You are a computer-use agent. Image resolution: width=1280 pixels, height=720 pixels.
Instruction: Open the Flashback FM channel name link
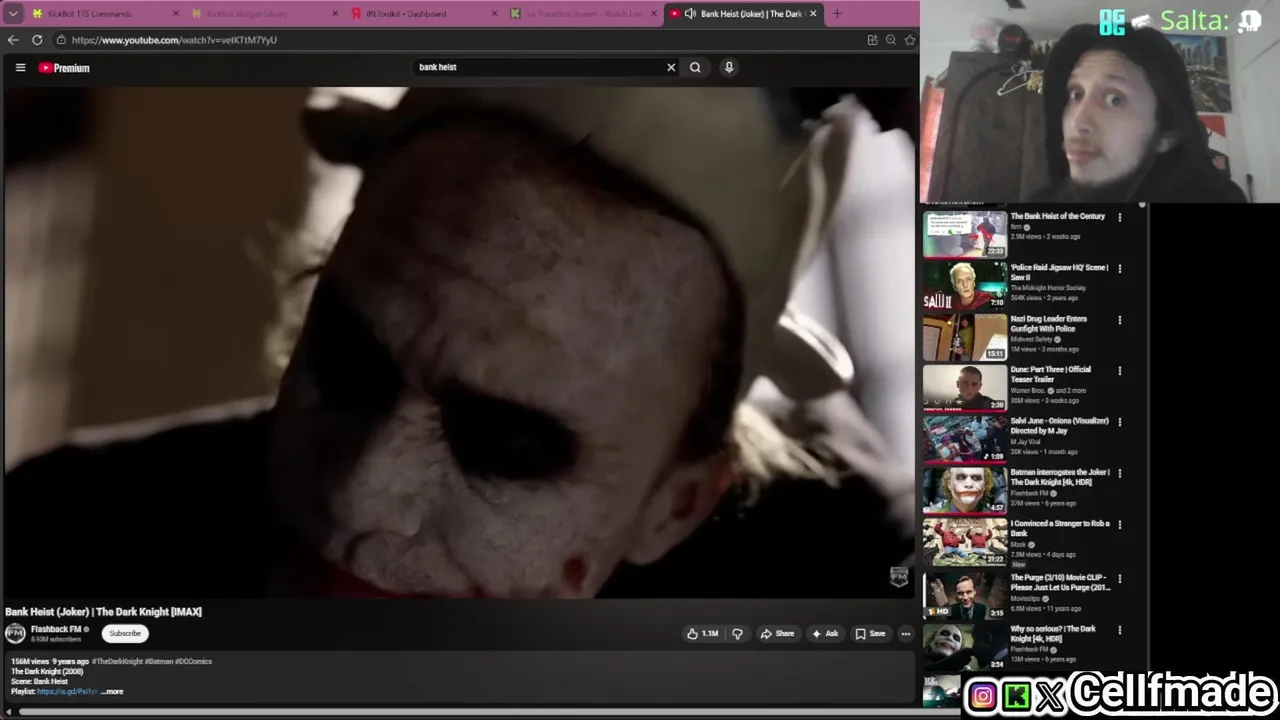(x=56, y=629)
